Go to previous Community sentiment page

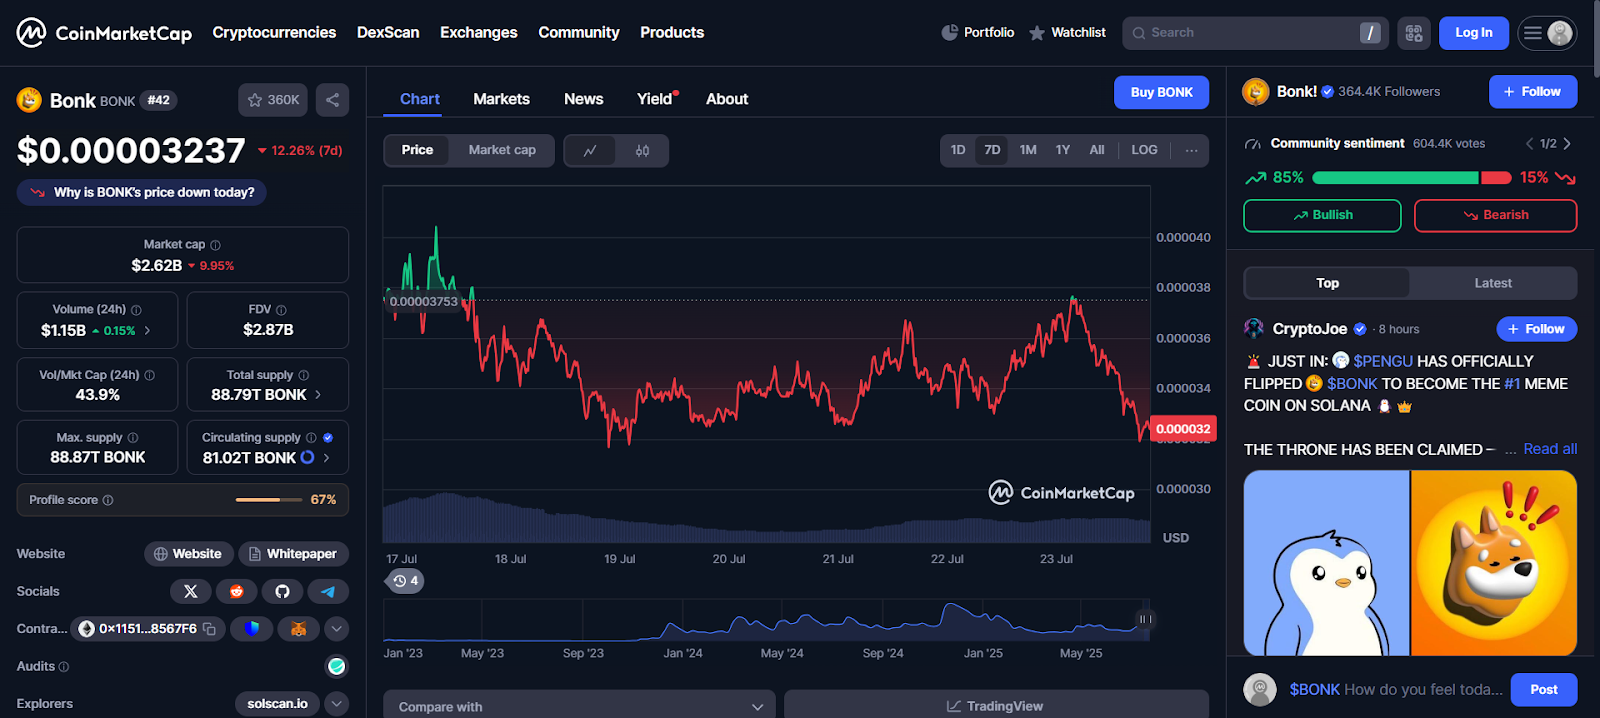coord(1529,144)
